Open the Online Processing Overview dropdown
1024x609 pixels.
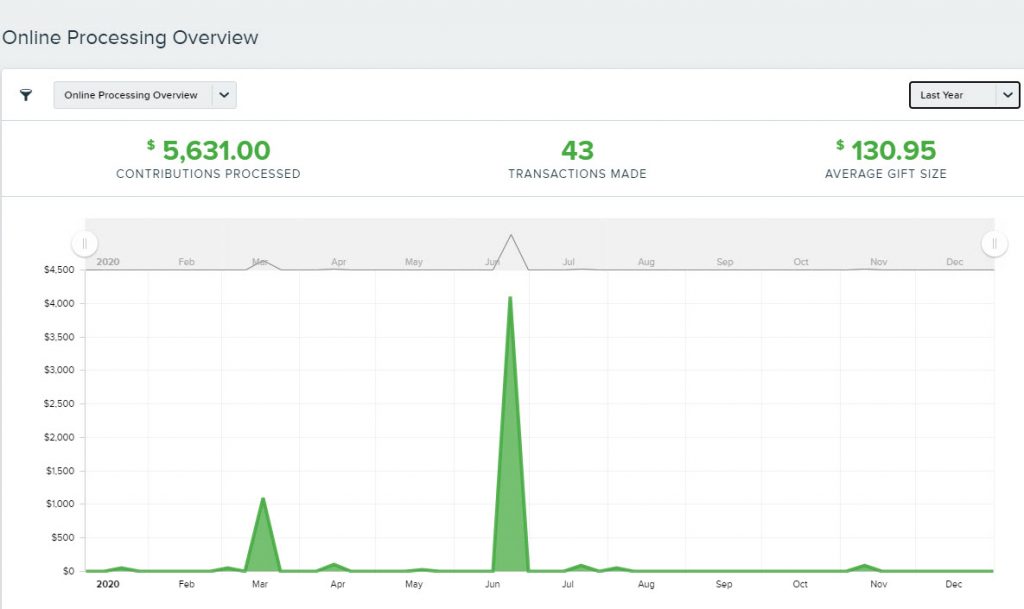pos(145,95)
